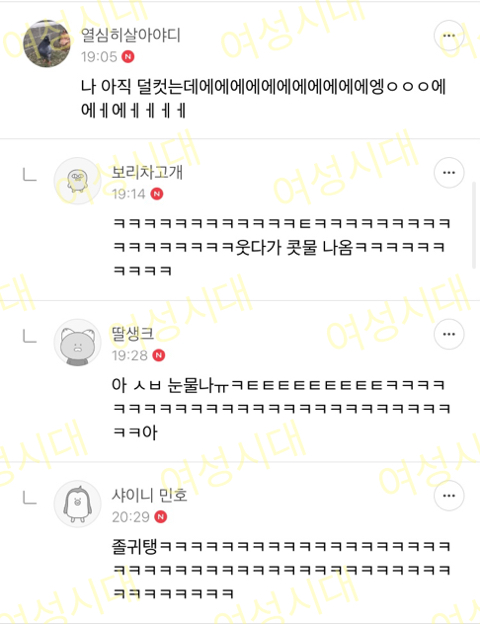Visit the 샤이니 민호 username profile
The height and width of the screenshot is (624, 480).
(x=150, y=495)
